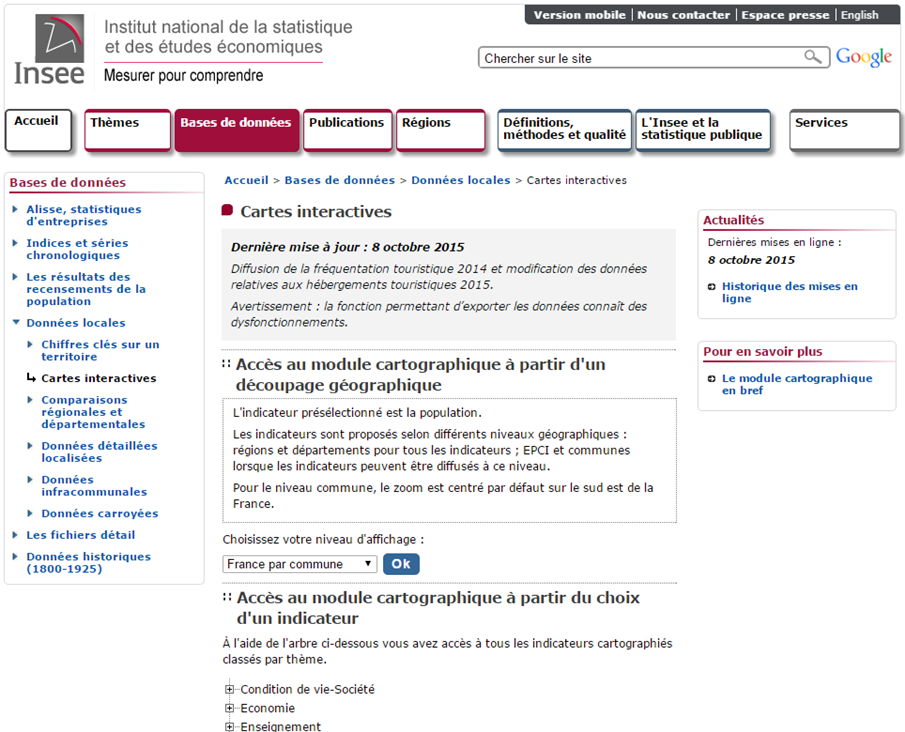Viewport: 905px width, 732px height.
Task: Click arrow icon beside Historique des mises en ligne
Action: point(711,287)
